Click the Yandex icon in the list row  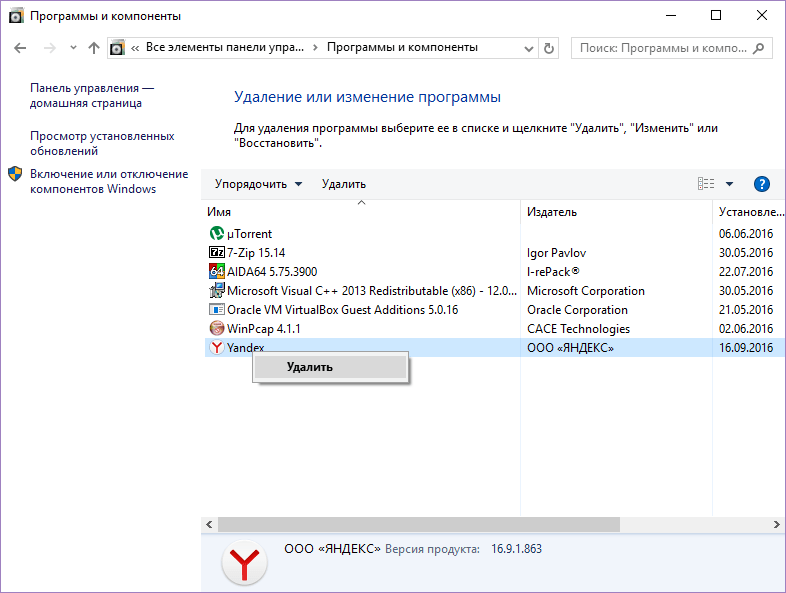(x=217, y=347)
